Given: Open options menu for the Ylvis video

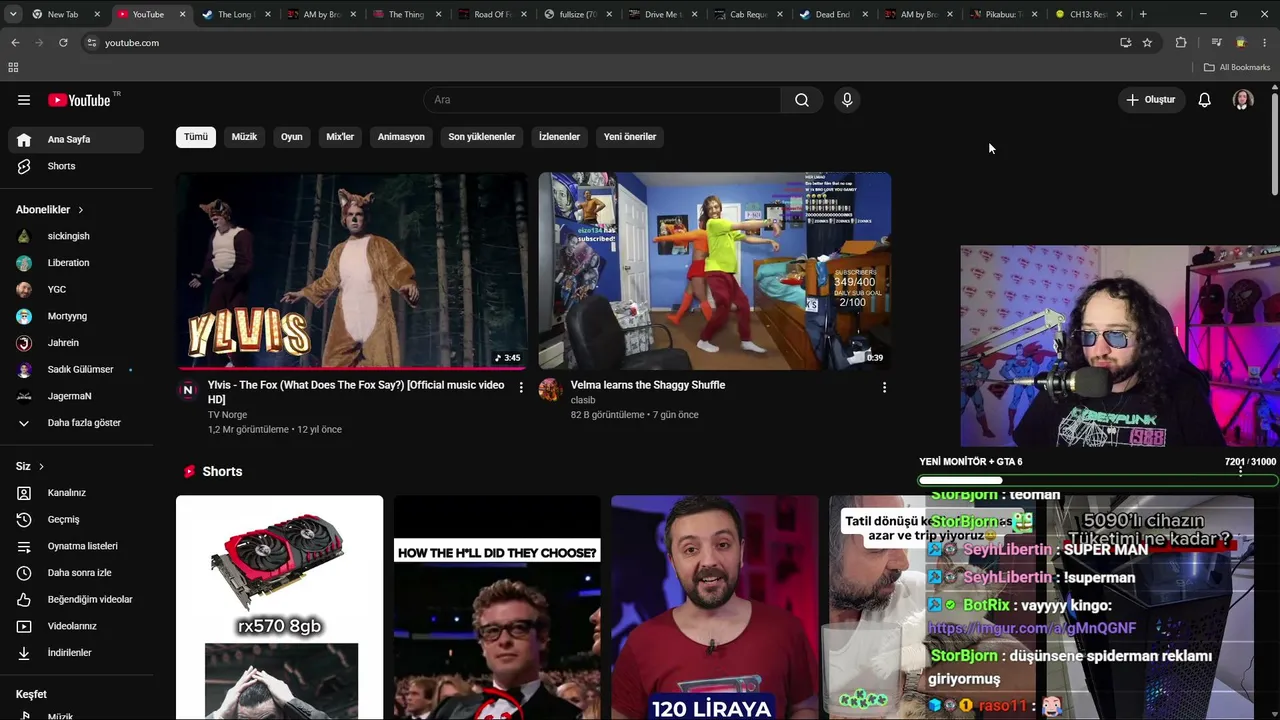Looking at the screenshot, I should pos(521,387).
